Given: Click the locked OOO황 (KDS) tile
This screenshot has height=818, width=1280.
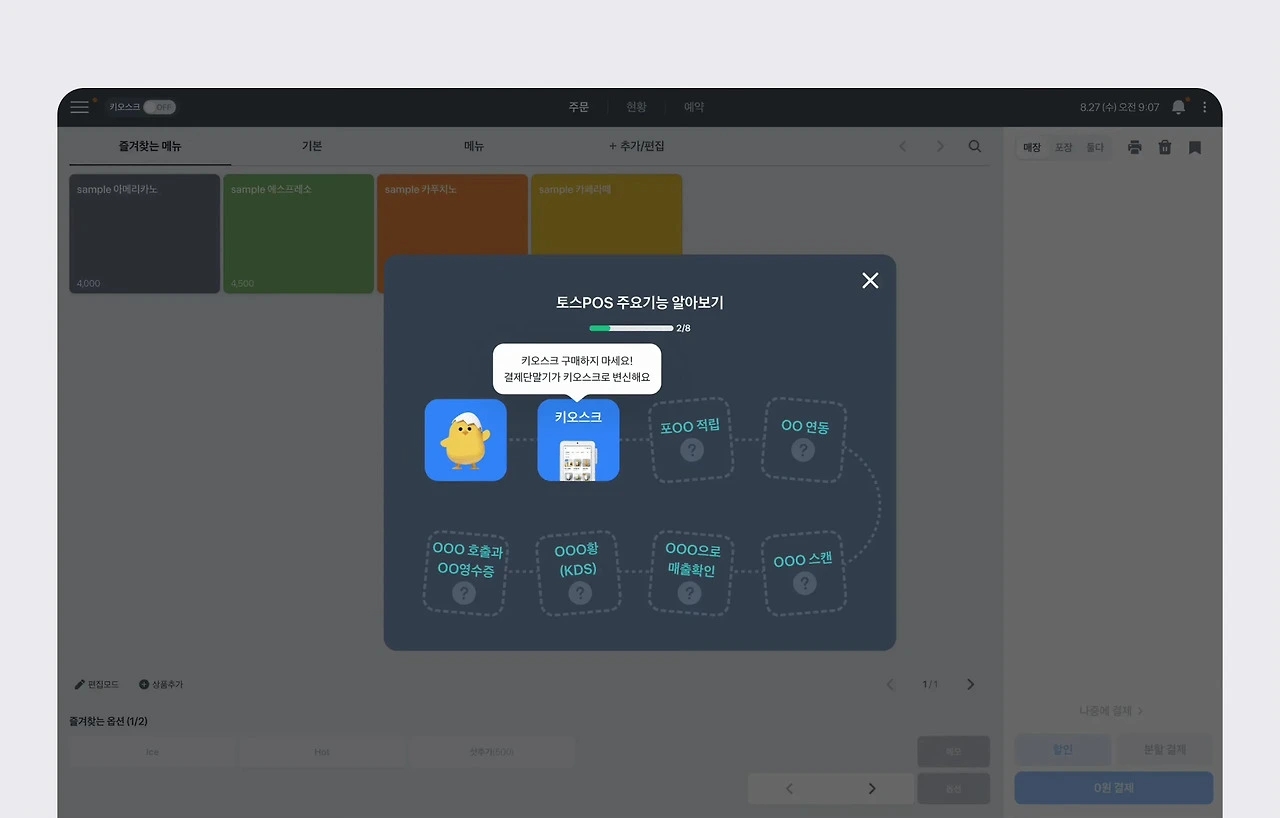Looking at the screenshot, I should coord(579,573).
